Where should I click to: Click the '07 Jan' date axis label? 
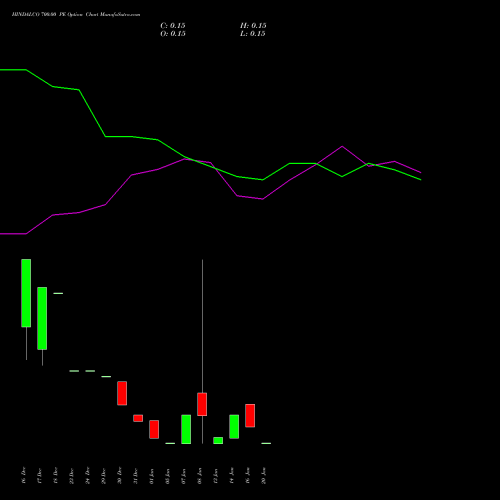[x=184, y=476]
